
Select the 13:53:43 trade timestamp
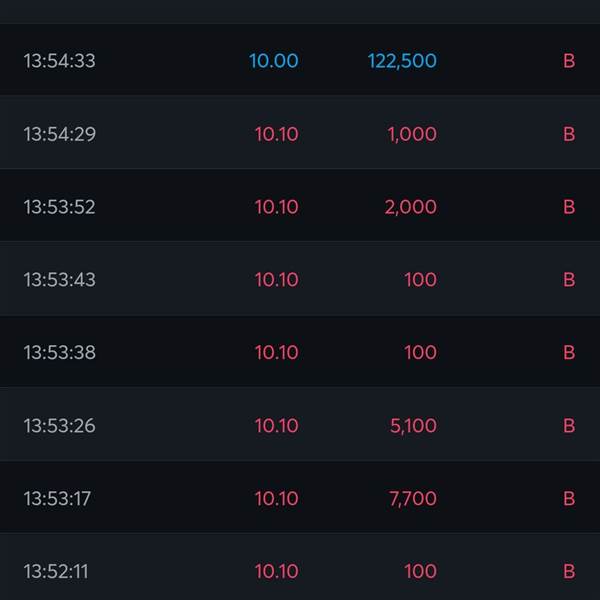tap(60, 280)
